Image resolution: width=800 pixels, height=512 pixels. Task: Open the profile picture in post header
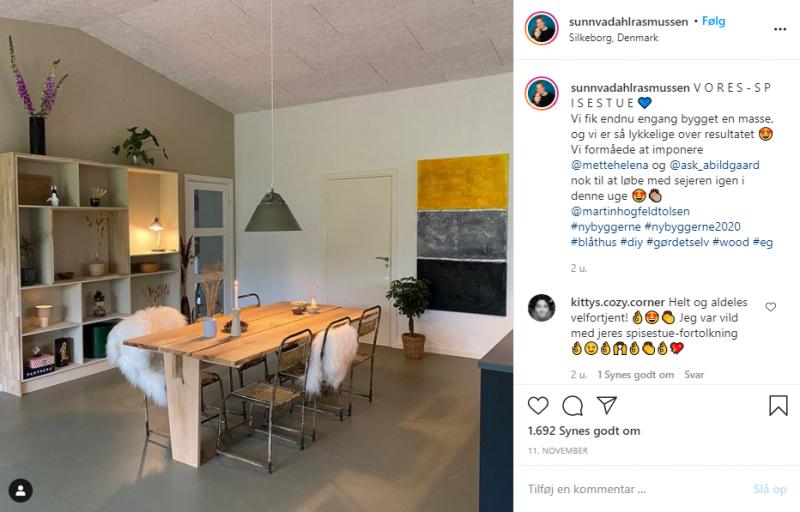pyautogui.click(x=541, y=28)
